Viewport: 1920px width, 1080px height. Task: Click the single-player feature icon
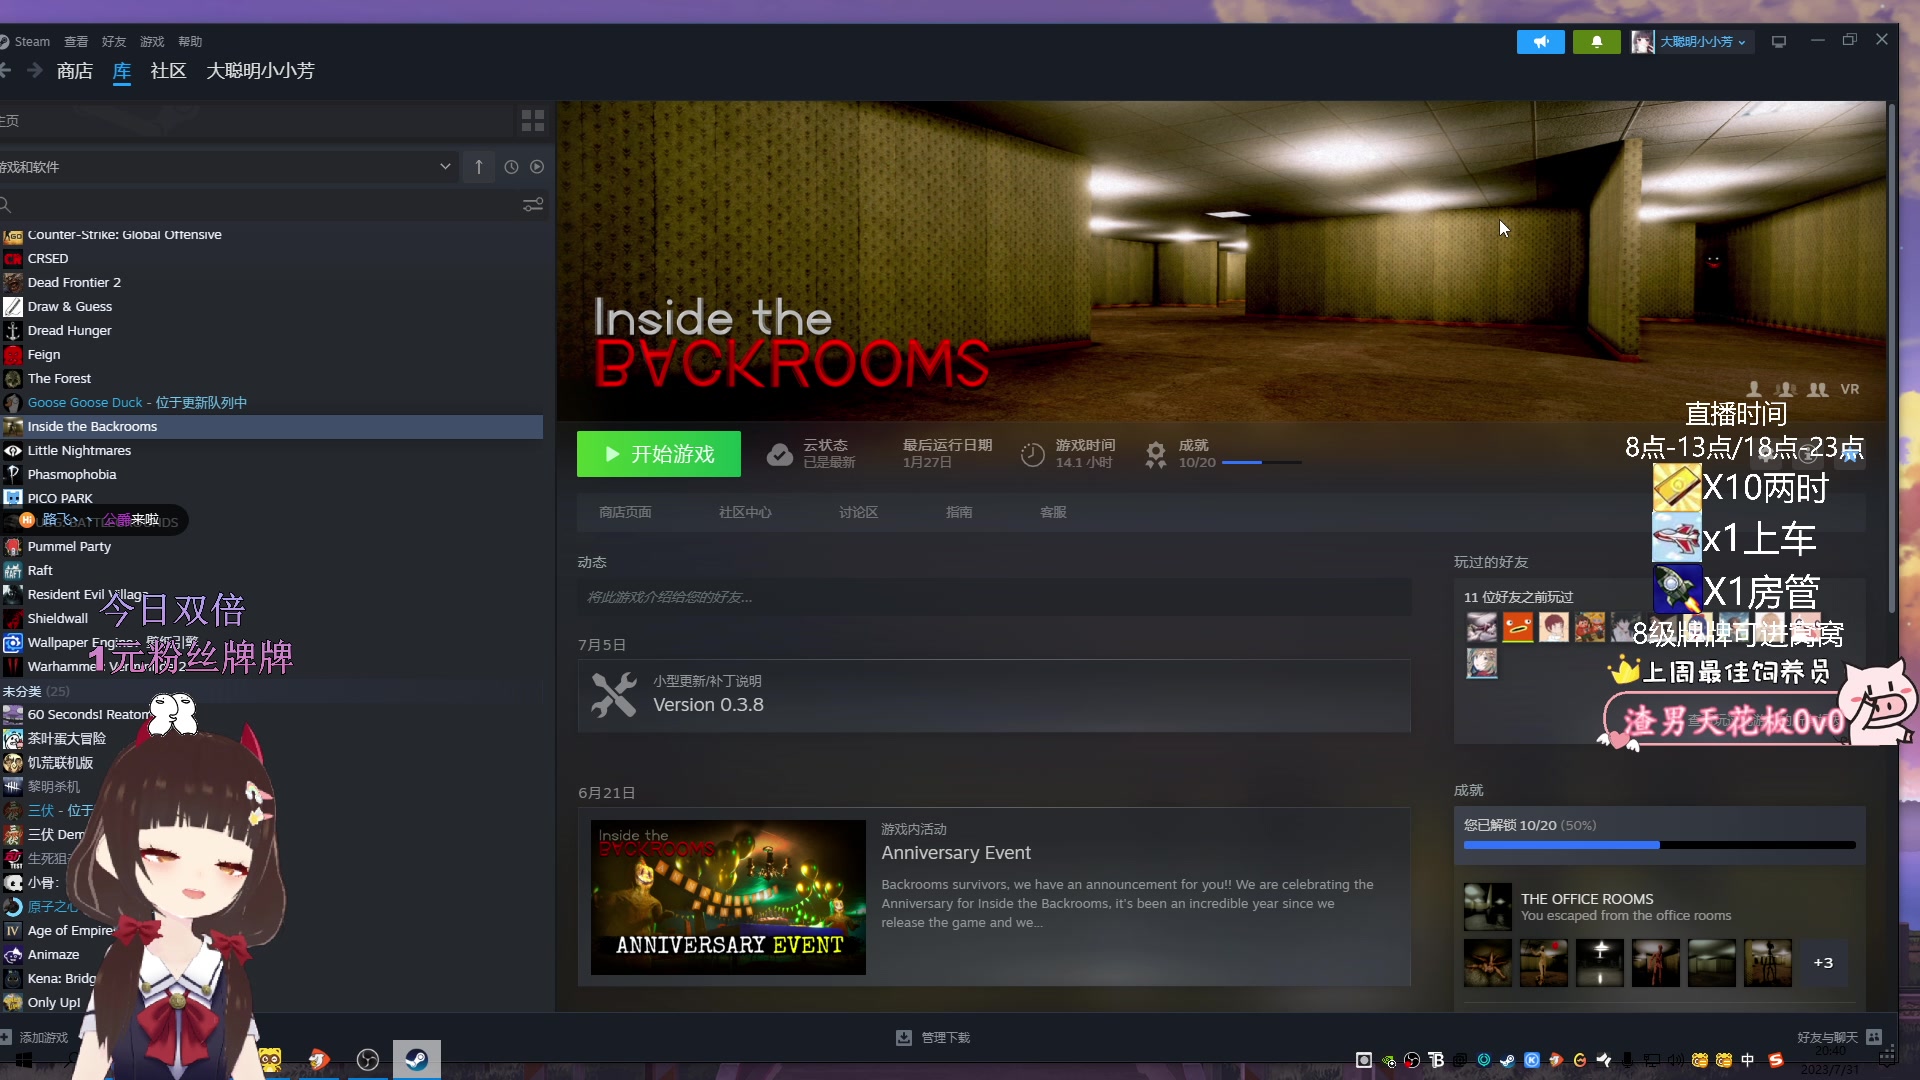pos(1754,390)
